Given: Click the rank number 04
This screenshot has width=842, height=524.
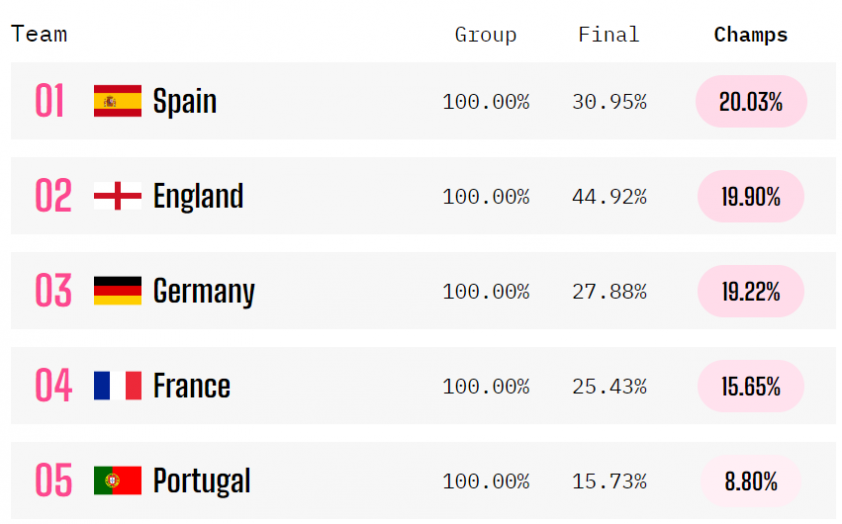Looking at the screenshot, I should [x=54, y=386].
